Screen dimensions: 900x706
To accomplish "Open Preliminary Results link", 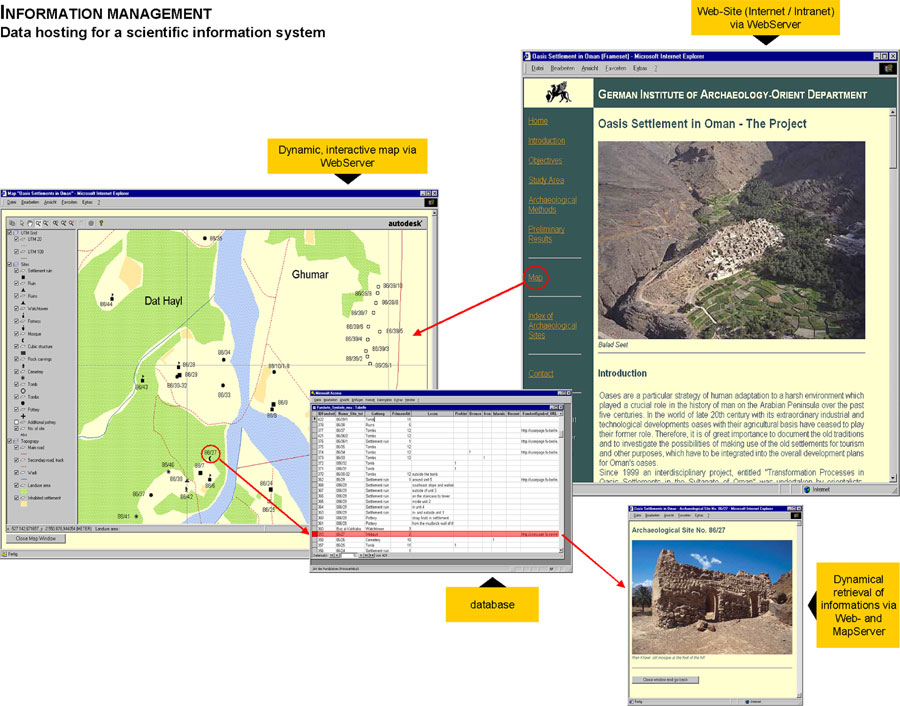I will 546,234.
